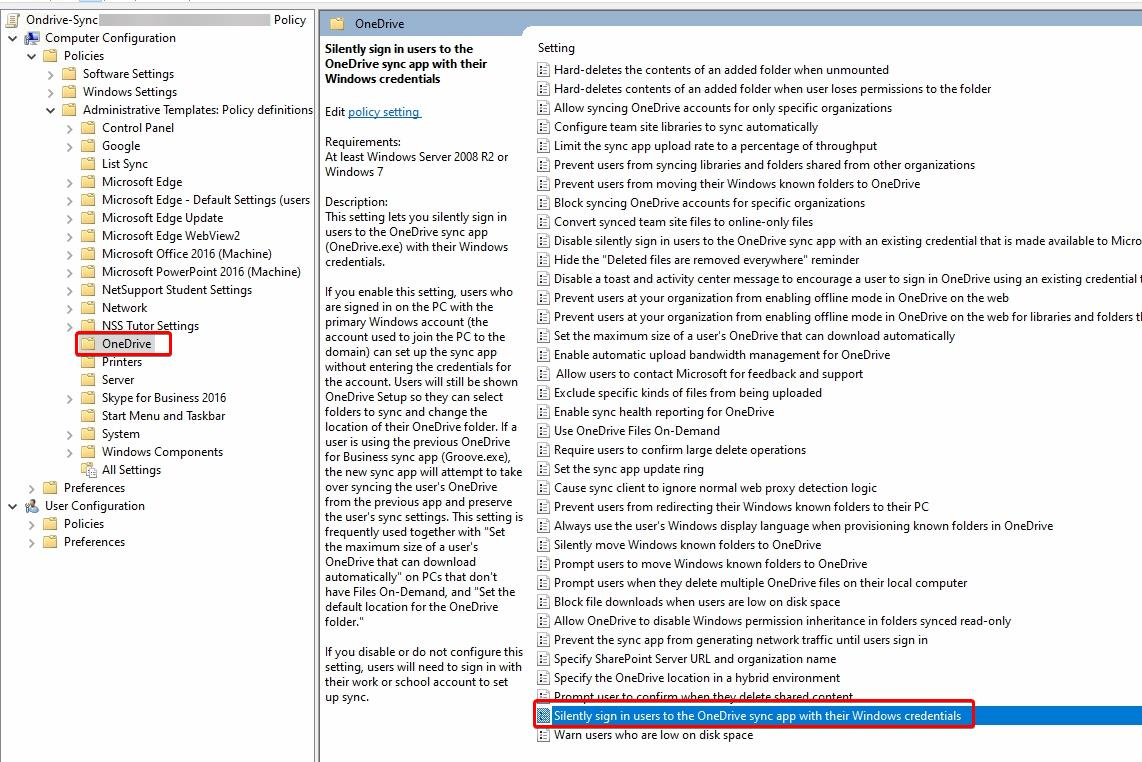The width and height of the screenshot is (1142, 762).
Task: Click the icon of the Block file downloads when low on disk space setting
Action: point(543,602)
